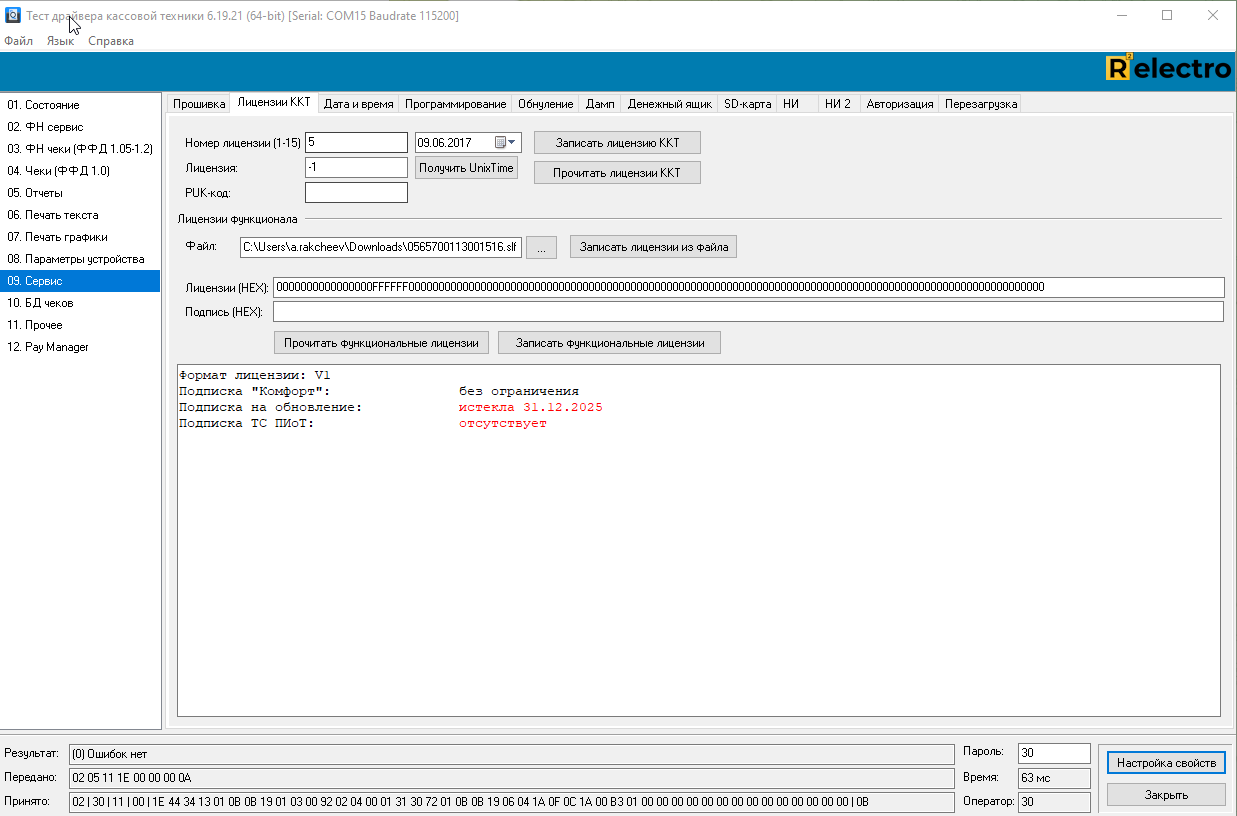This screenshot has width=1237, height=816.
Task: Open the Справка menu
Action: pyautogui.click(x=111, y=41)
